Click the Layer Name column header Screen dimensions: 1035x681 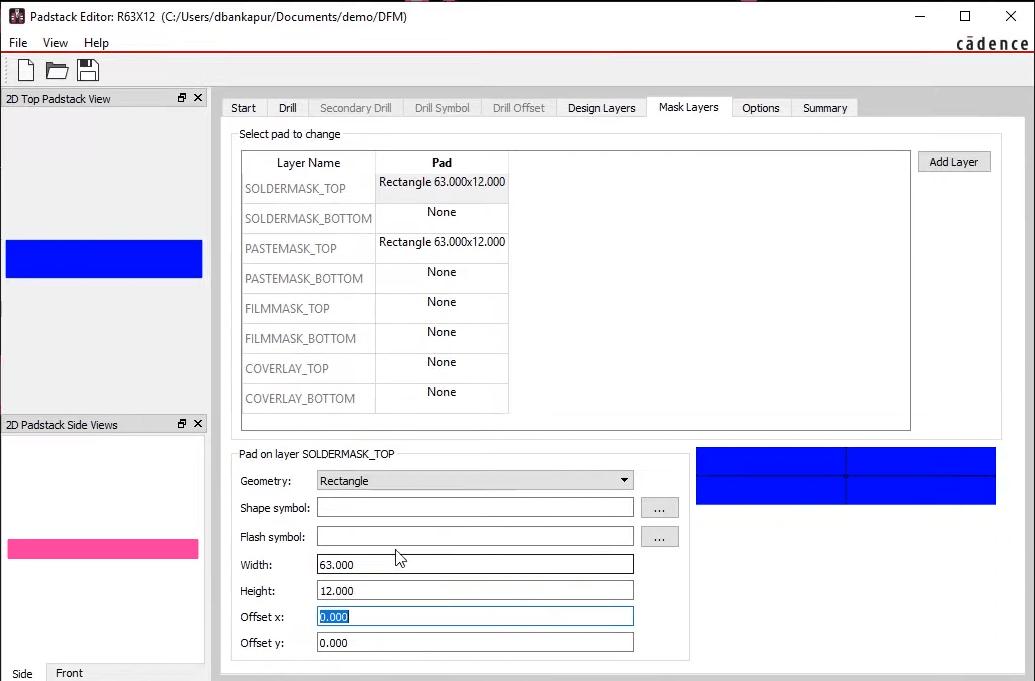pos(308,162)
